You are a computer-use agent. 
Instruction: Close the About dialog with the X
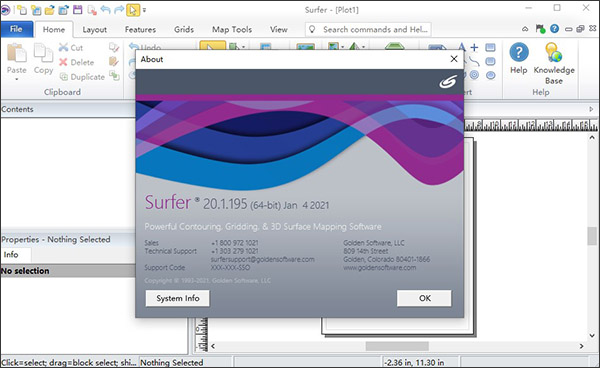454,59
